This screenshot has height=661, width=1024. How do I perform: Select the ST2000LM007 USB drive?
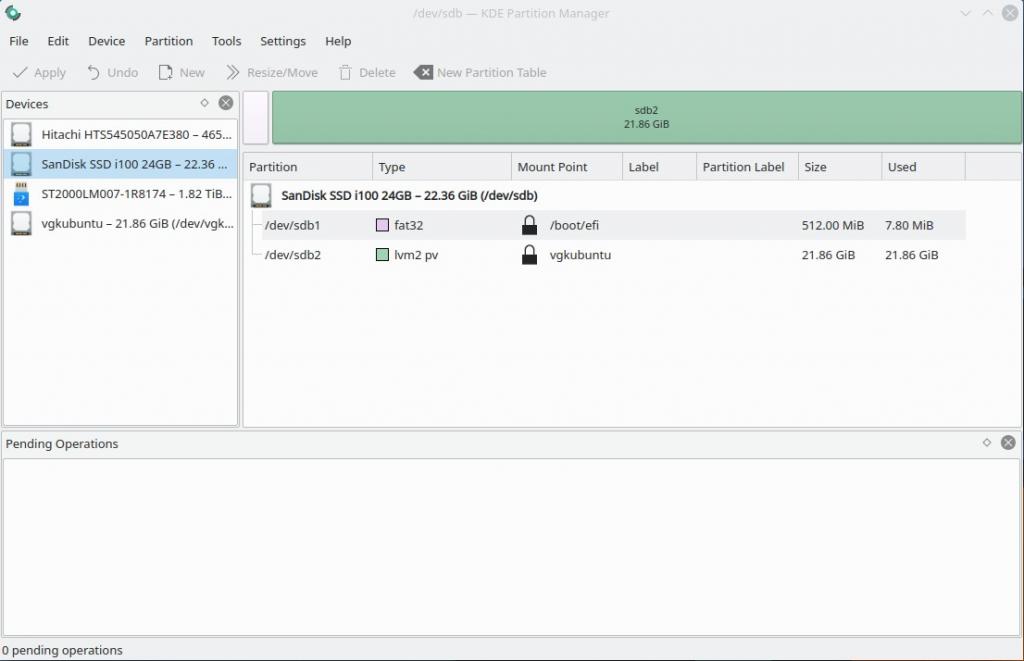coord(120,193)
